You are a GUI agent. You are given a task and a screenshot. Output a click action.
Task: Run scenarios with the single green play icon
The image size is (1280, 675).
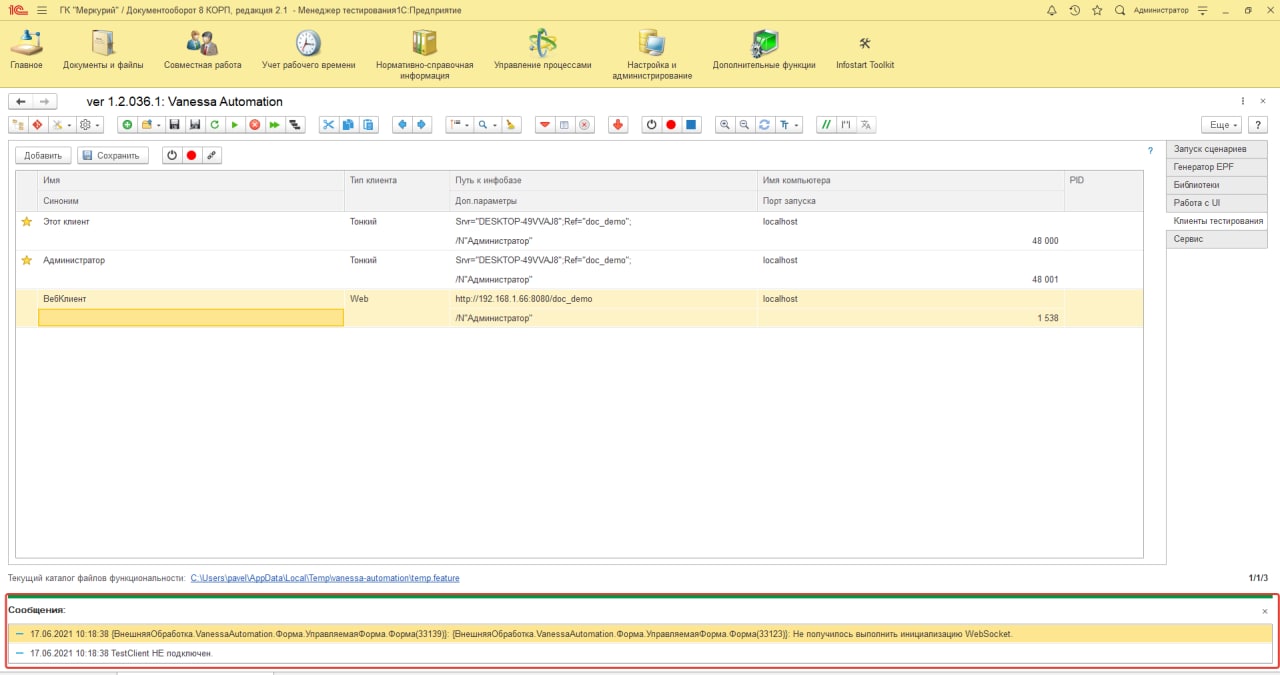click(x=235, y=125)
